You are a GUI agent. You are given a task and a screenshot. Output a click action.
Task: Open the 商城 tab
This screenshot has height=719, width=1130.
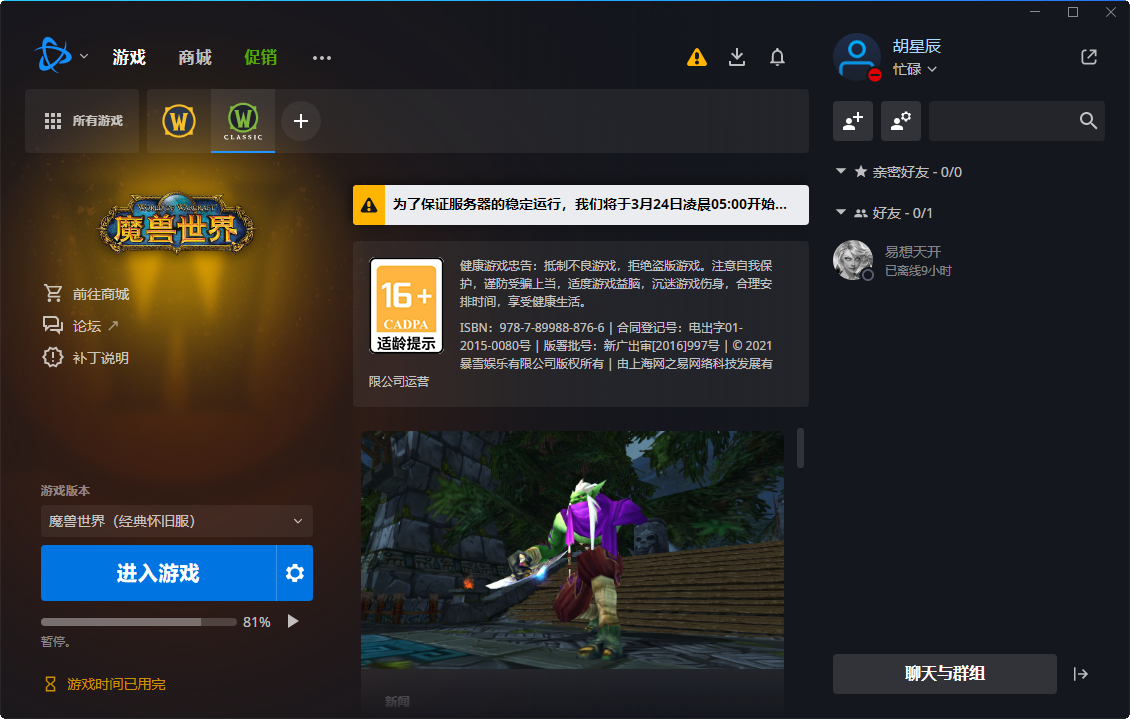(195, 57)
